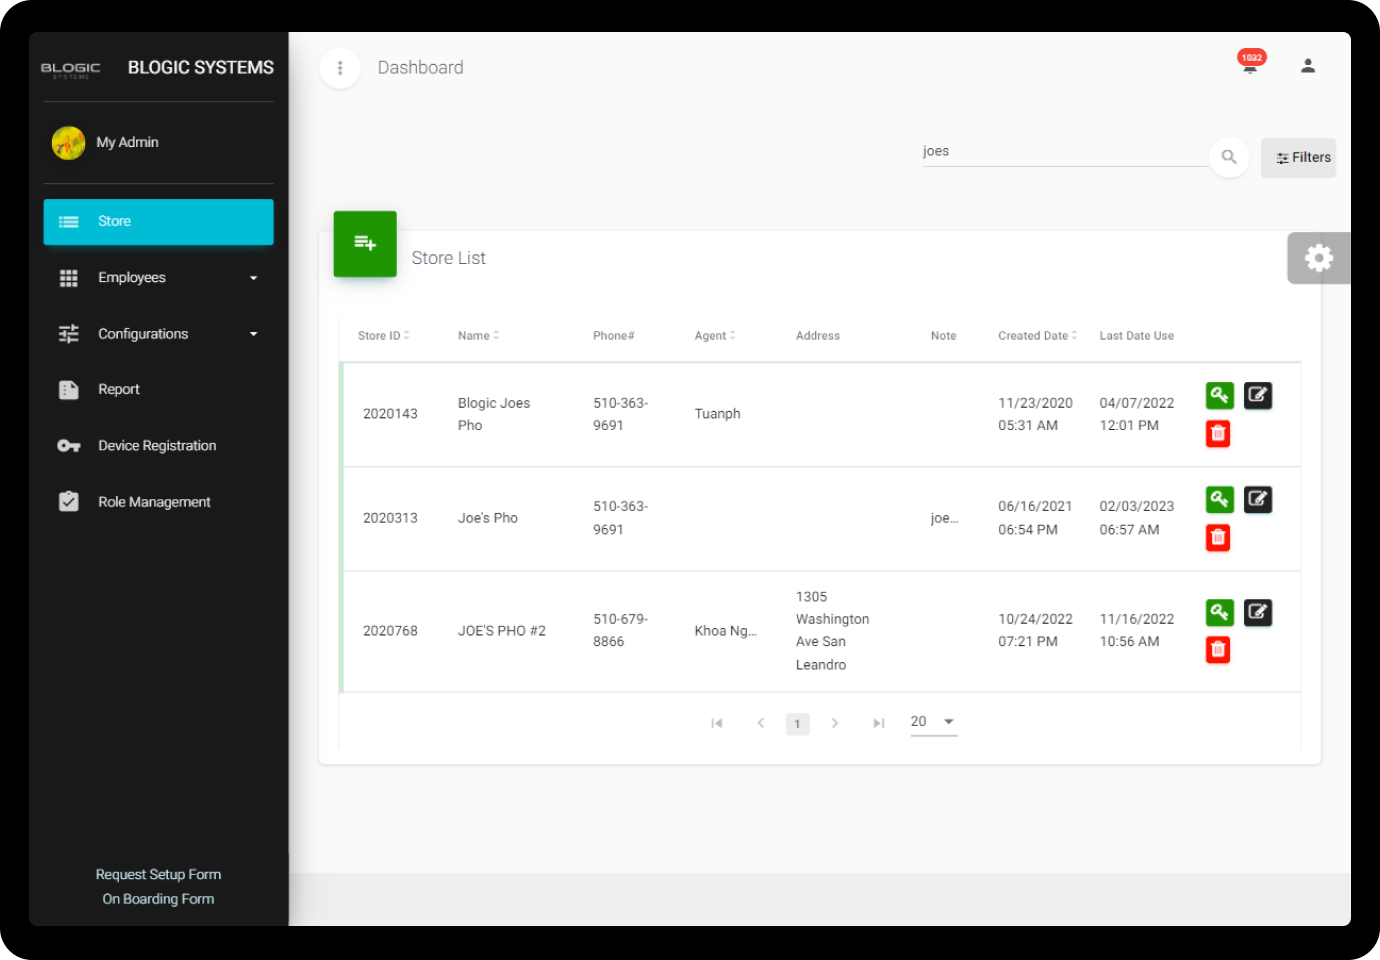Screen dimensions: 1380x960
Task: Sort the table by Created Date
Action: pyautogui.click(x=1037, y=336)
